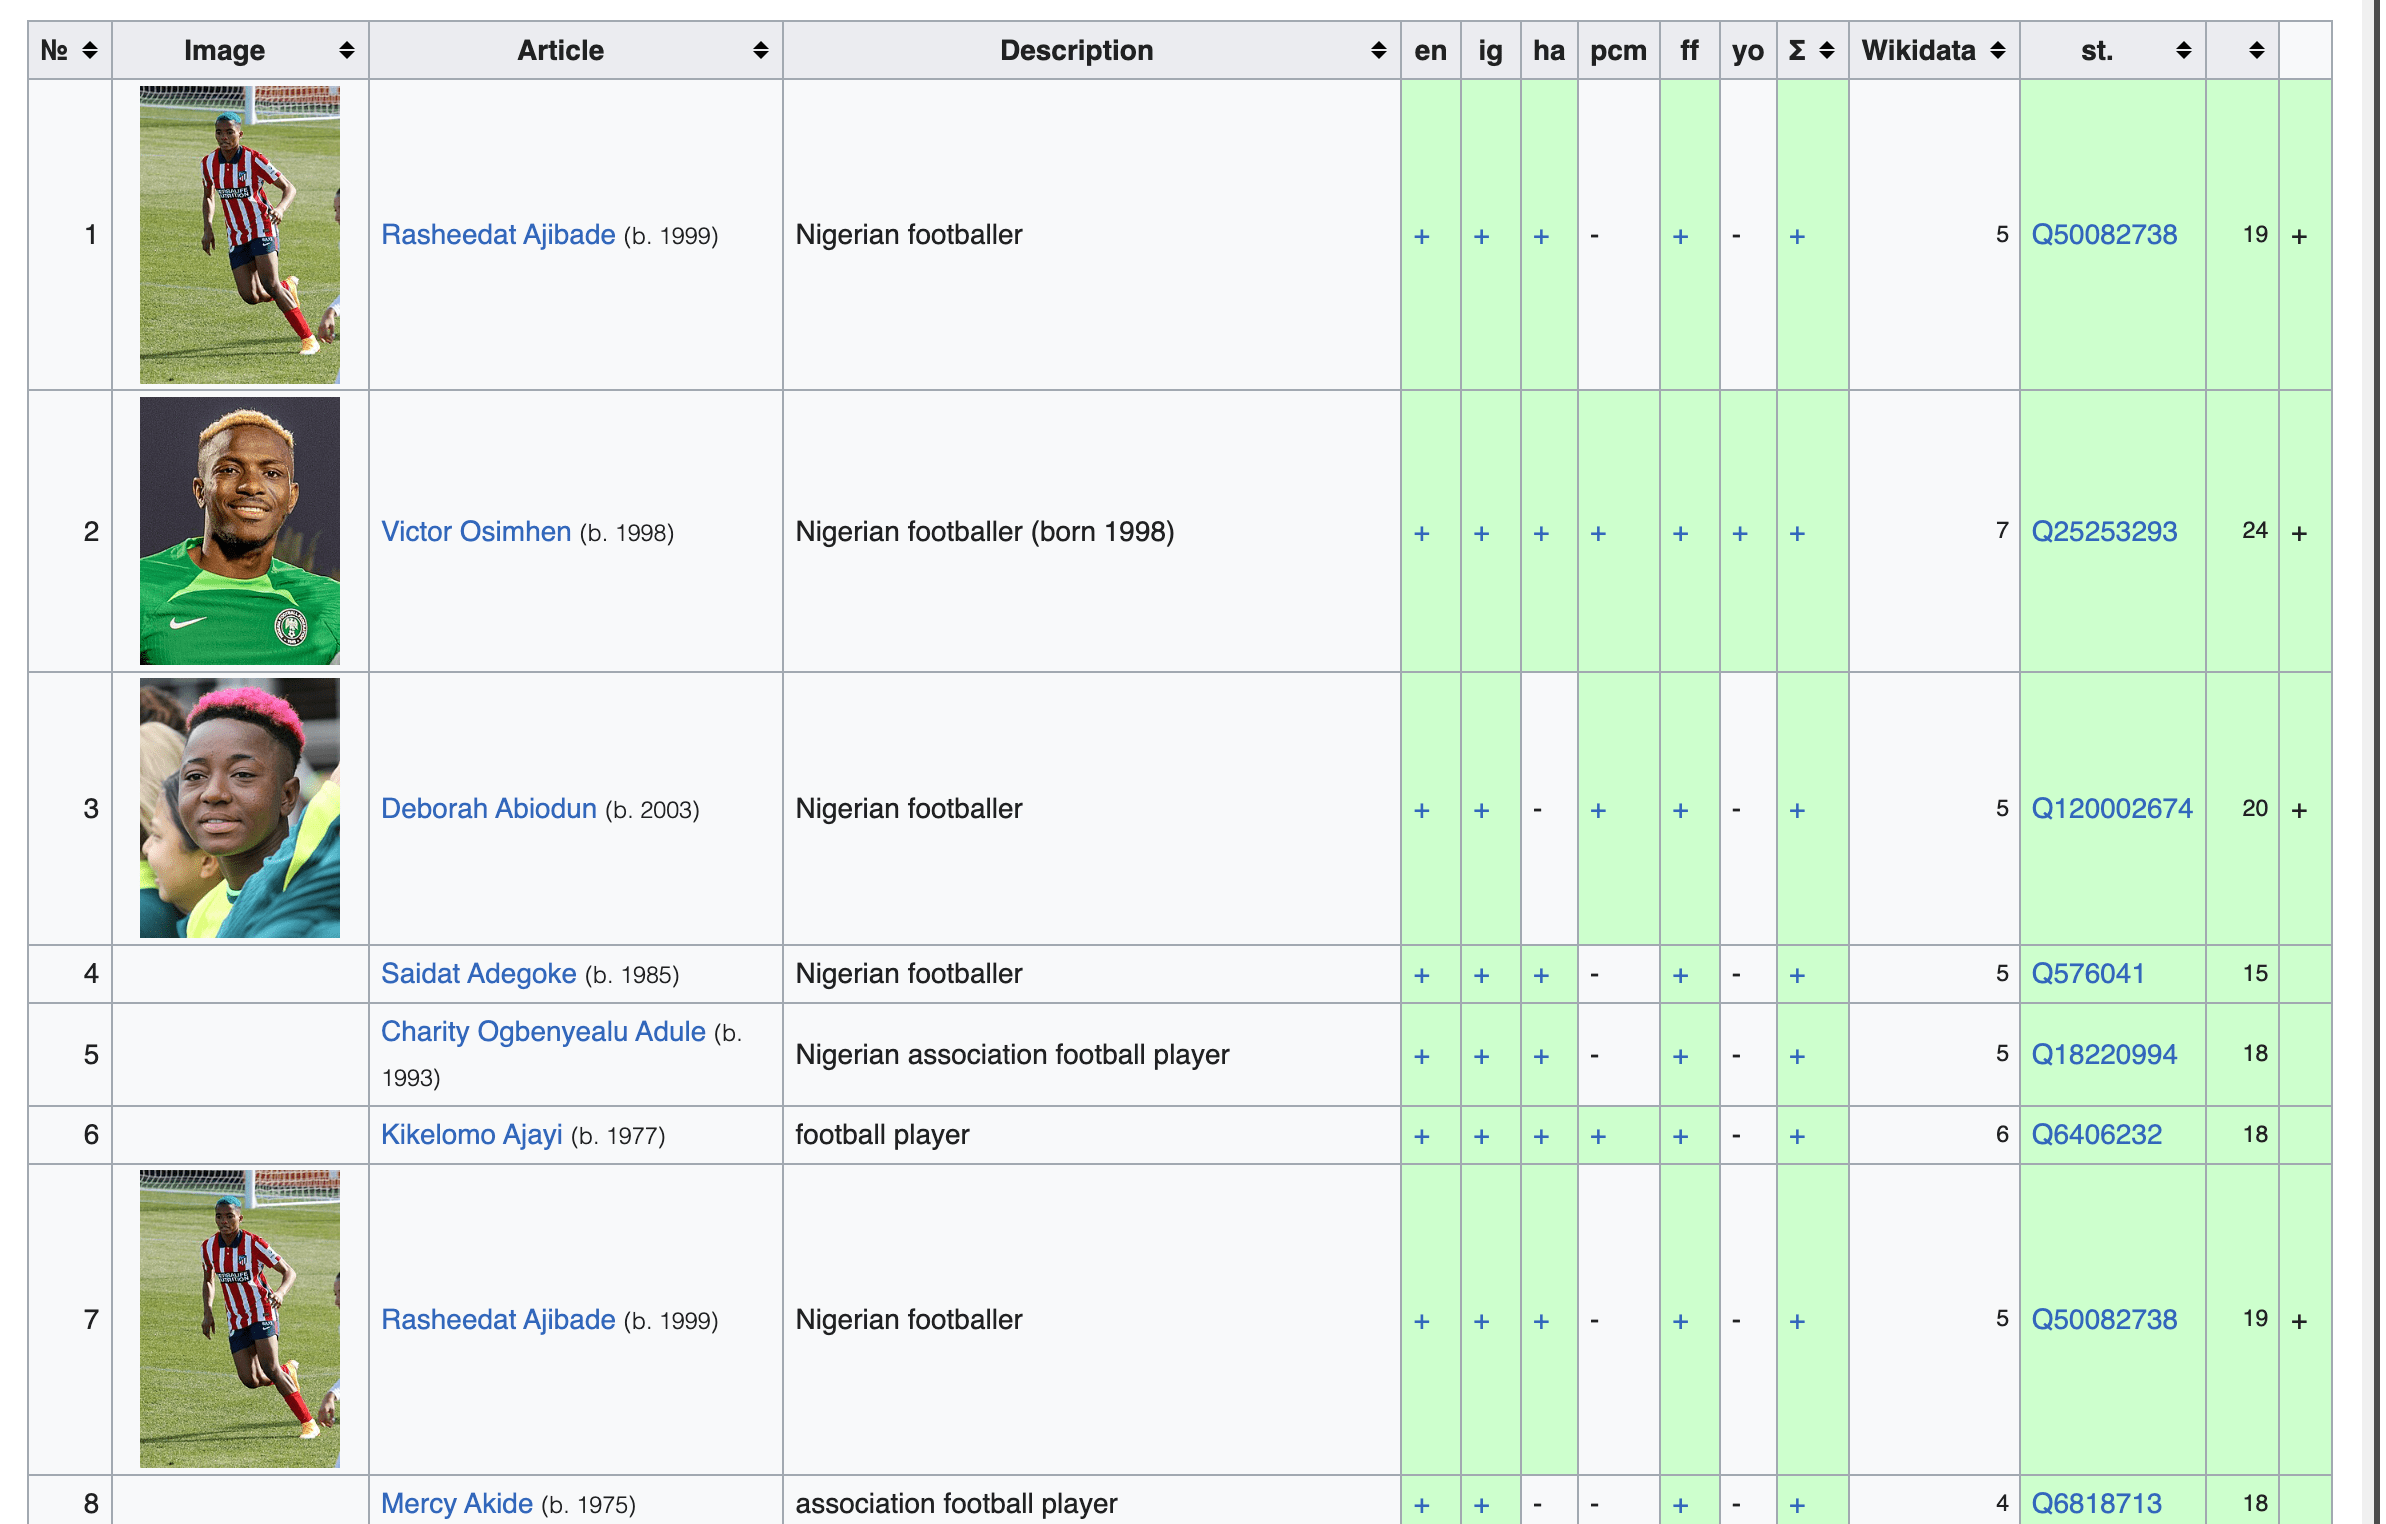Viewport: 2386px width, 1524px height.
Task: Click Deborah Abiodun photo thumbnail
Action: (240, 808)
